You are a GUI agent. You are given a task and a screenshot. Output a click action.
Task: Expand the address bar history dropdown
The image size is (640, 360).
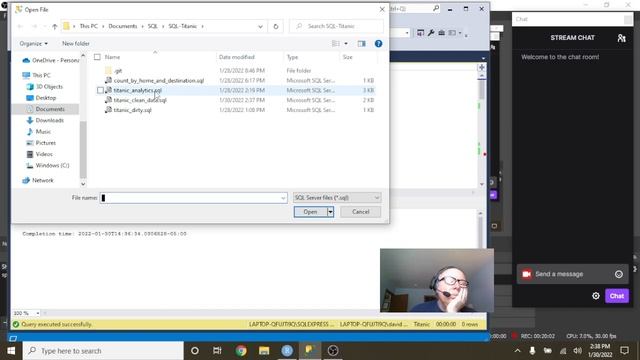pyautogui.click(x=260, y=26)
